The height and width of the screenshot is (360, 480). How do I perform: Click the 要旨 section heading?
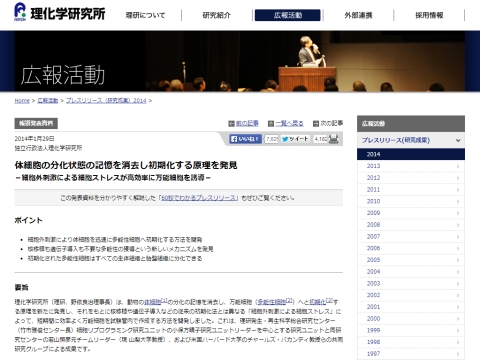tap(21, 287)
